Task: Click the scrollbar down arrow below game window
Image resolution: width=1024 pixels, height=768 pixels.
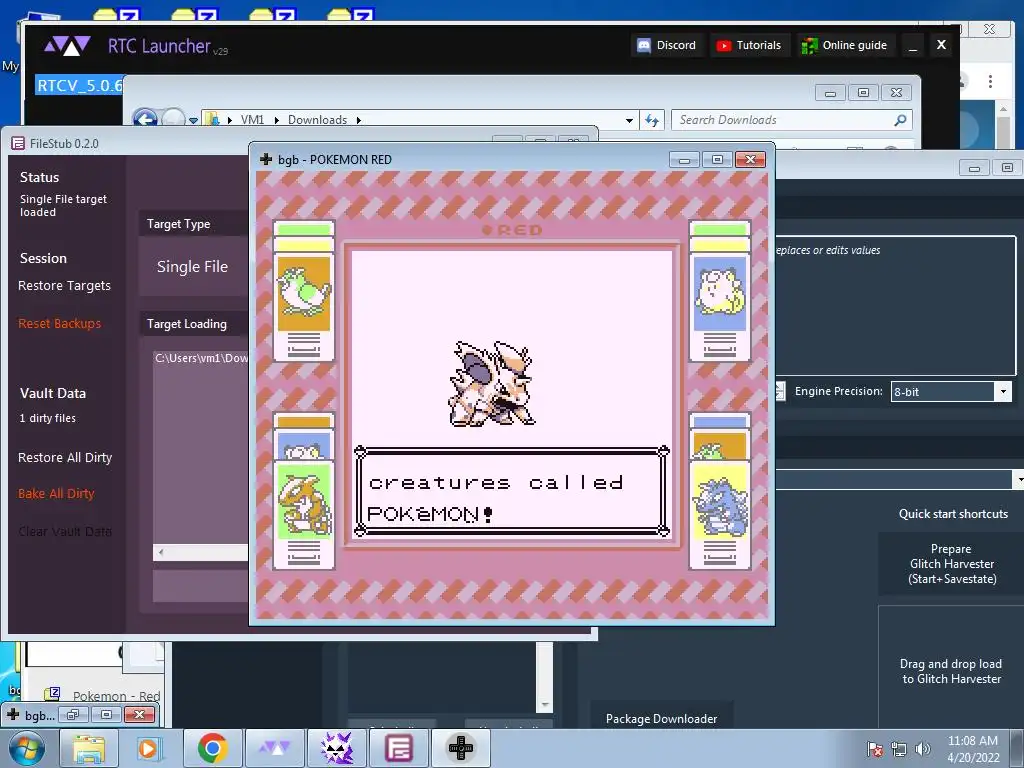Action: click(x=545, y=705)
